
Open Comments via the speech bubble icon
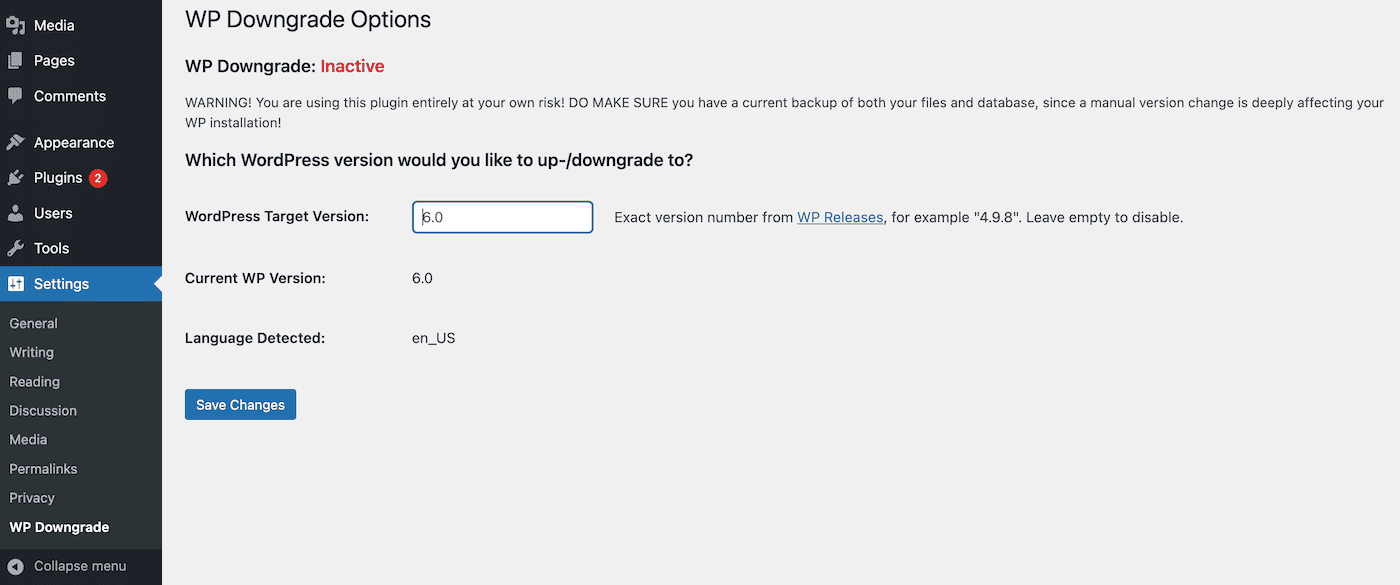(x=16, y=95)
